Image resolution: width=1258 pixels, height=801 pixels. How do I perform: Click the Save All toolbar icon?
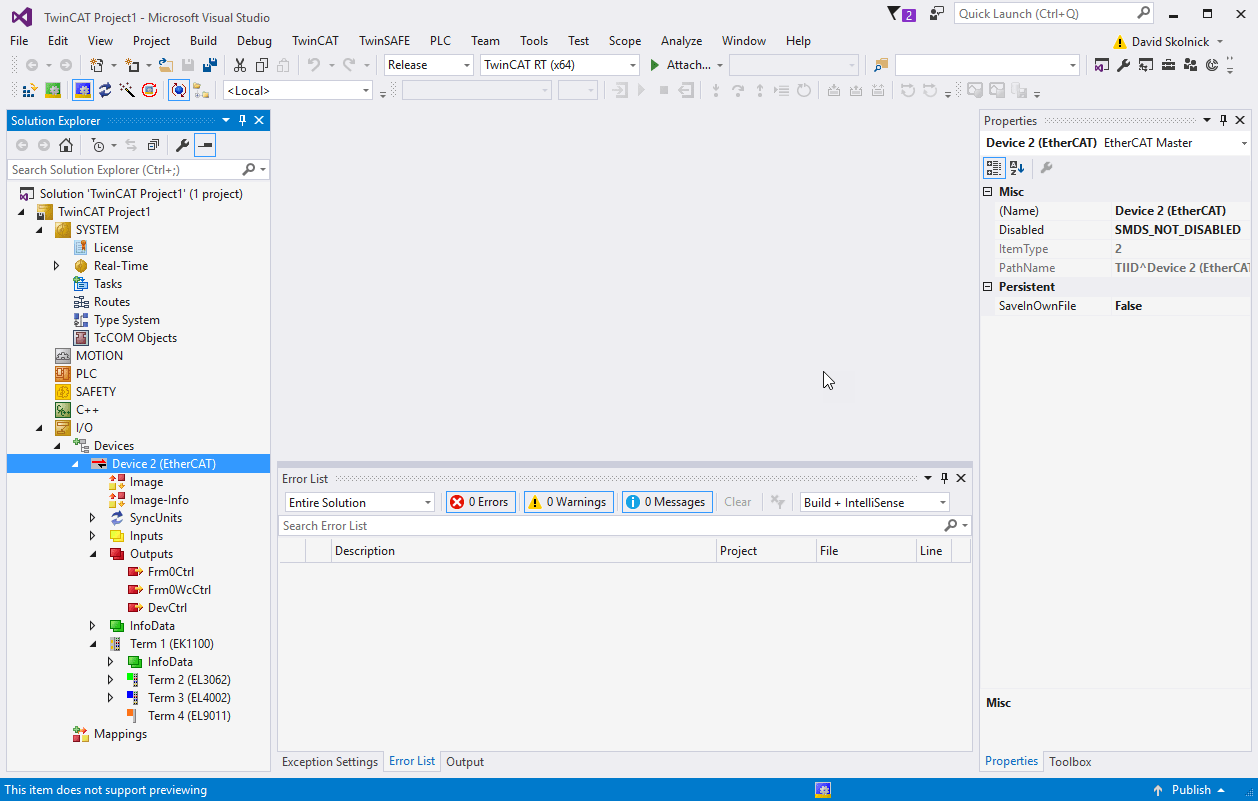[210, 65]
